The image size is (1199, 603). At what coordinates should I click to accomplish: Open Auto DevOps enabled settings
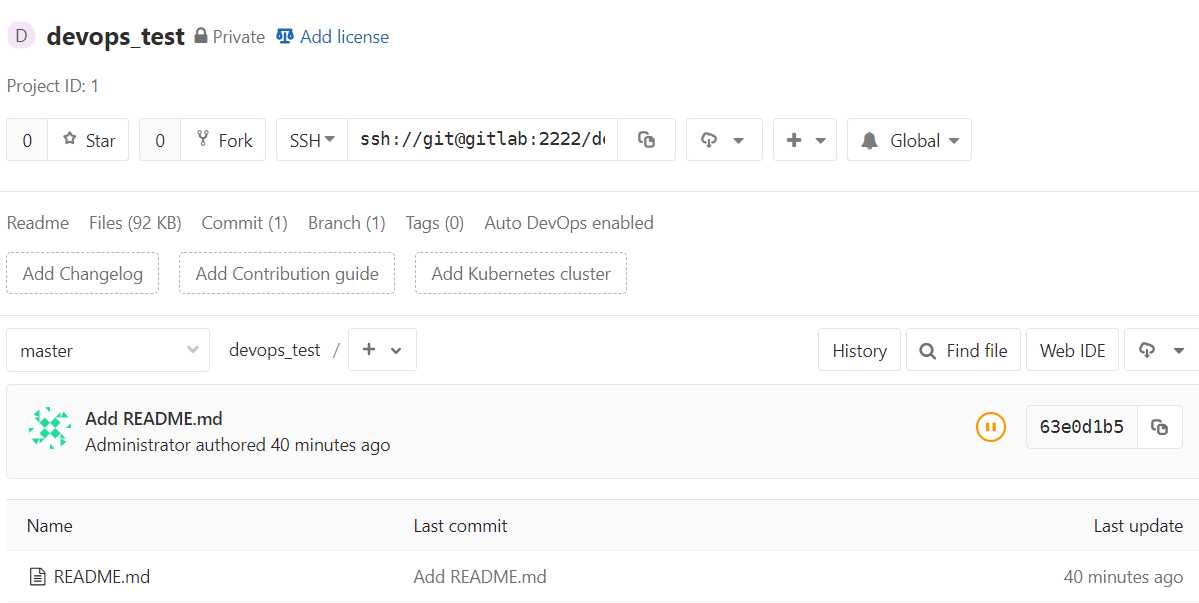point(569,223)
